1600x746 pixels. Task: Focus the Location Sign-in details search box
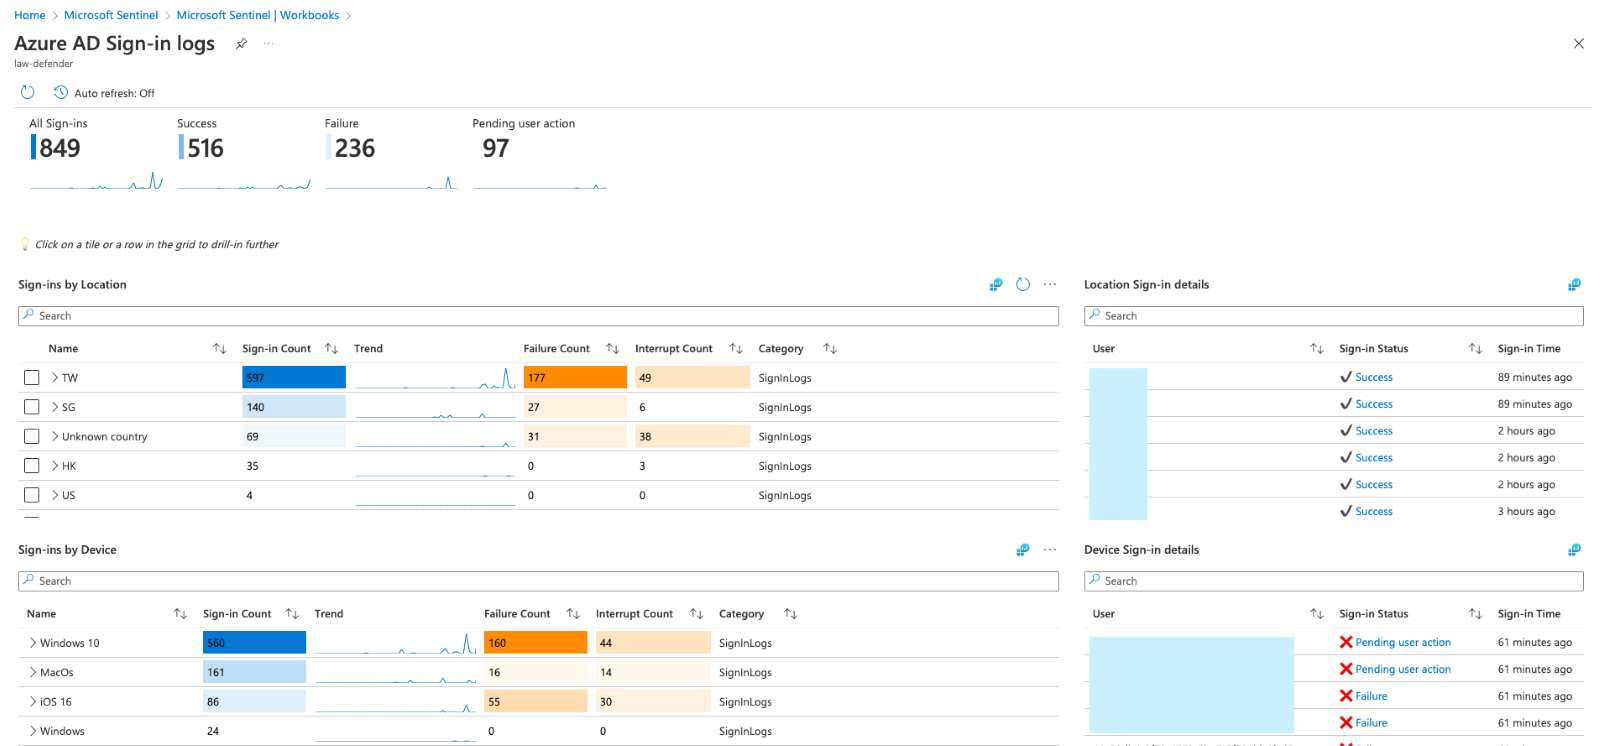pos(1334,316)
